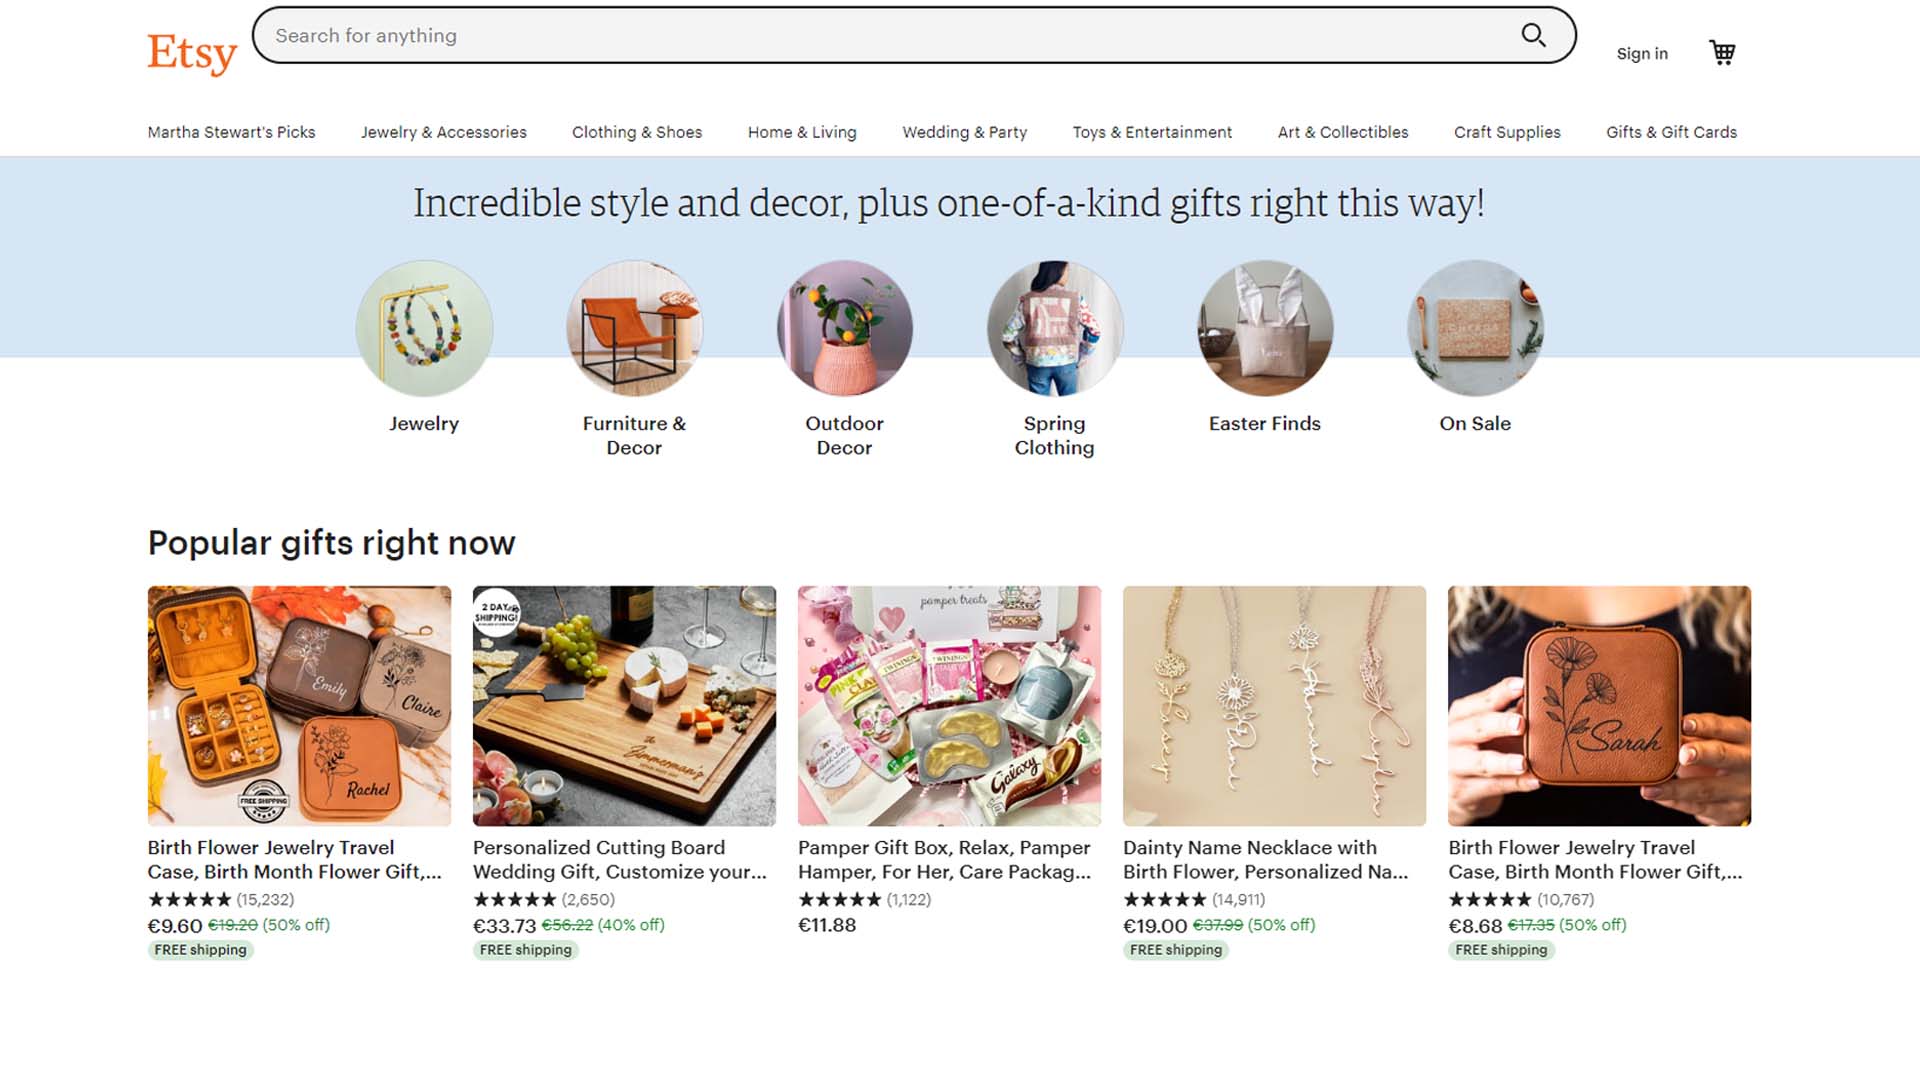The width and height of the screenshot is (1920, 1080).
Task: Click the search magnifier icon
Action: coord(1533,35)
